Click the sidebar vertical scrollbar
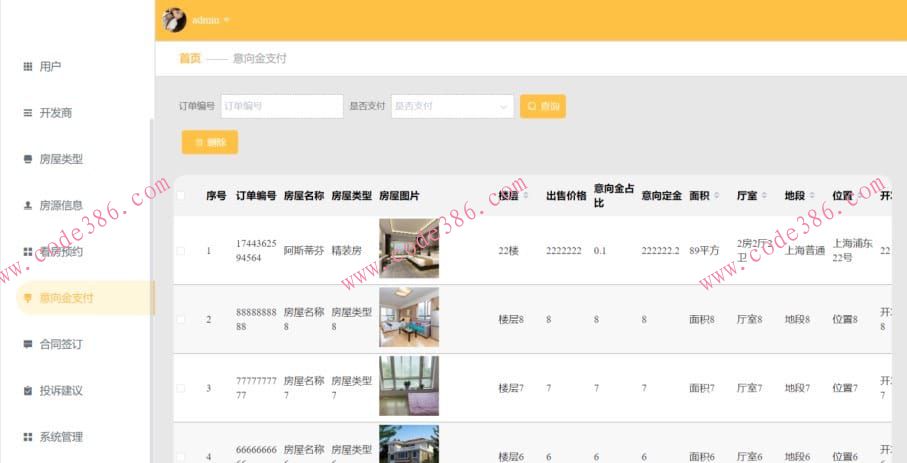The width and height of the screenshot is (907, 463). (152, 289)
